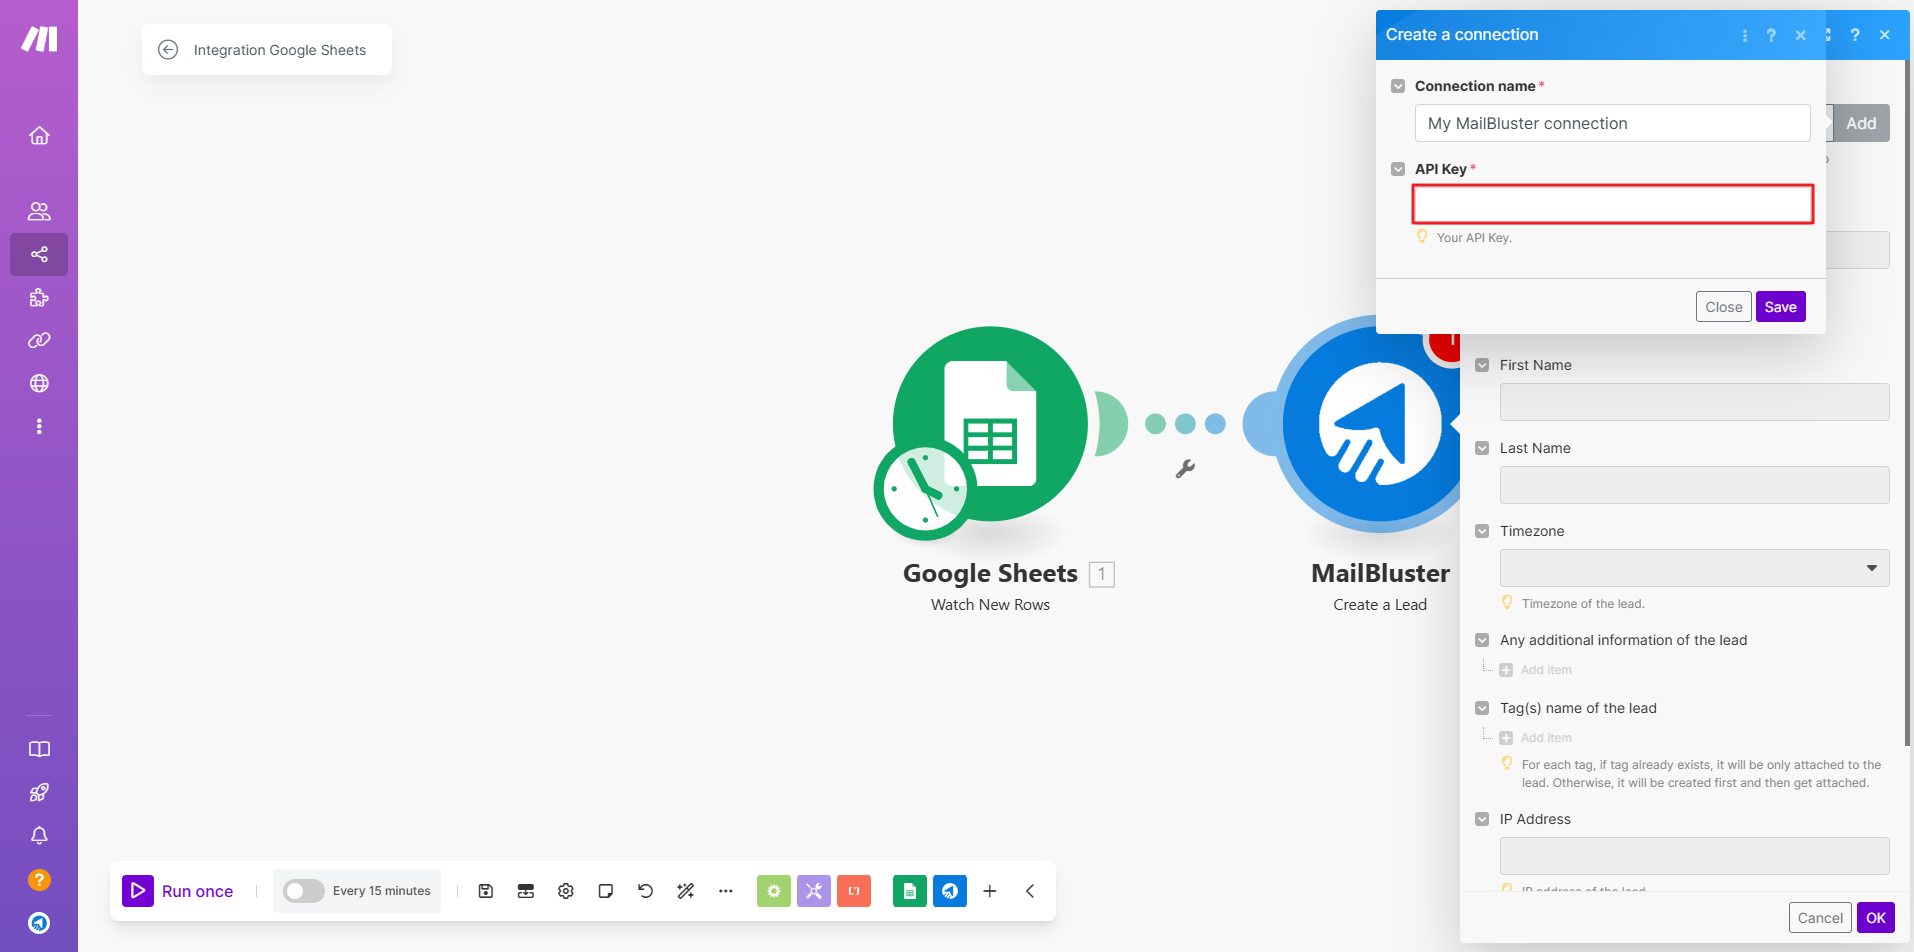Click the undo arrow in toolbar
The width and height of the screenshot is (1914, 952).
(x=646, y=890)
